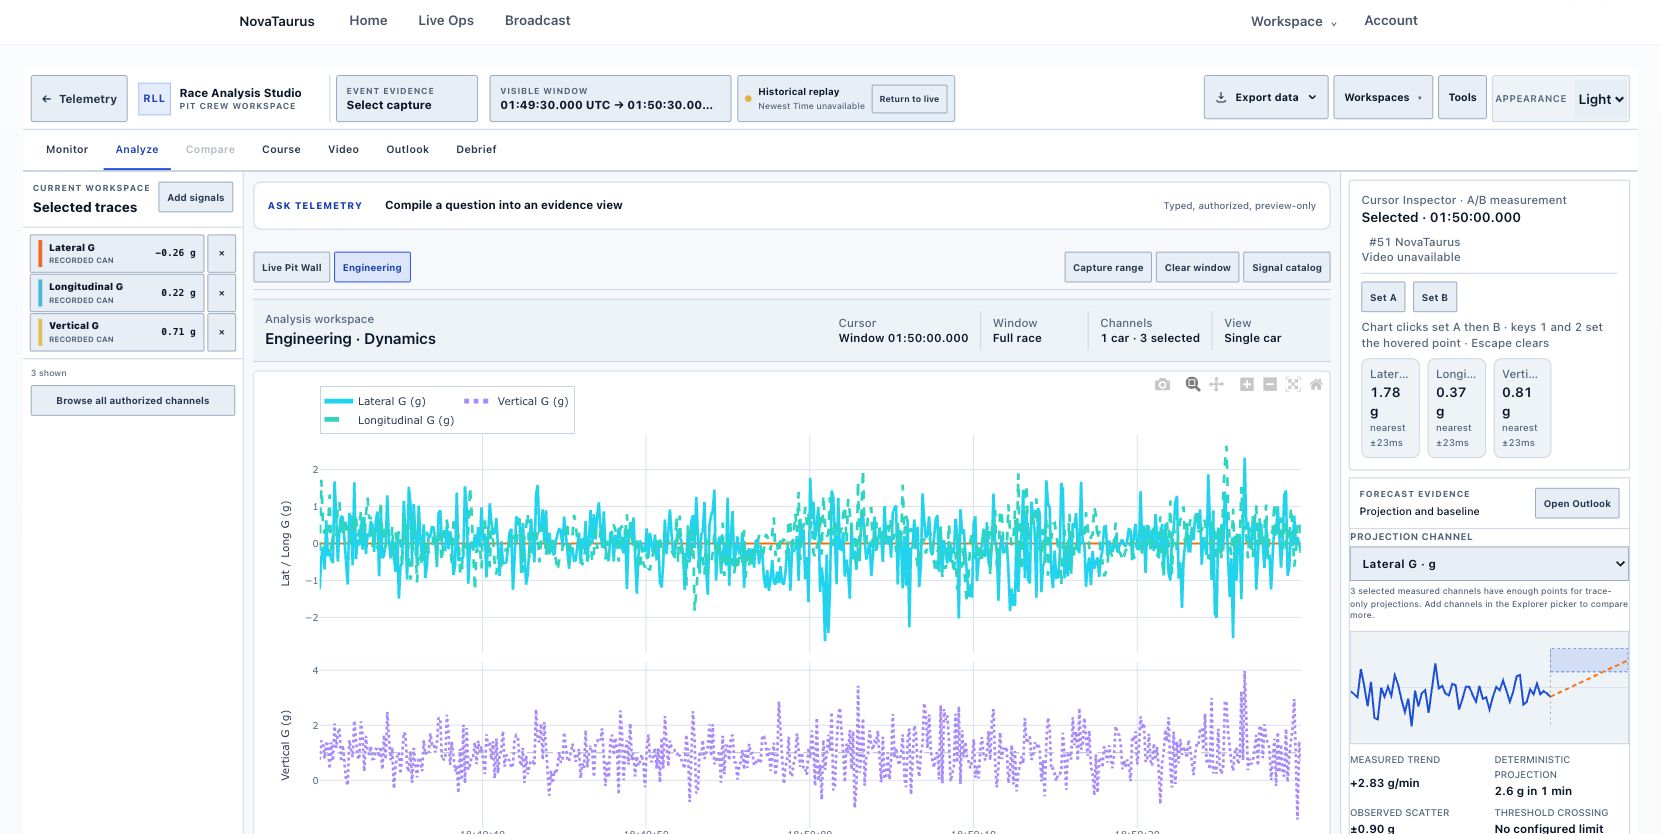Click the '2.6 g in 1 min' projection value
The width and height of the screenshot is (1661, 834).
(x=1533, y=791)
